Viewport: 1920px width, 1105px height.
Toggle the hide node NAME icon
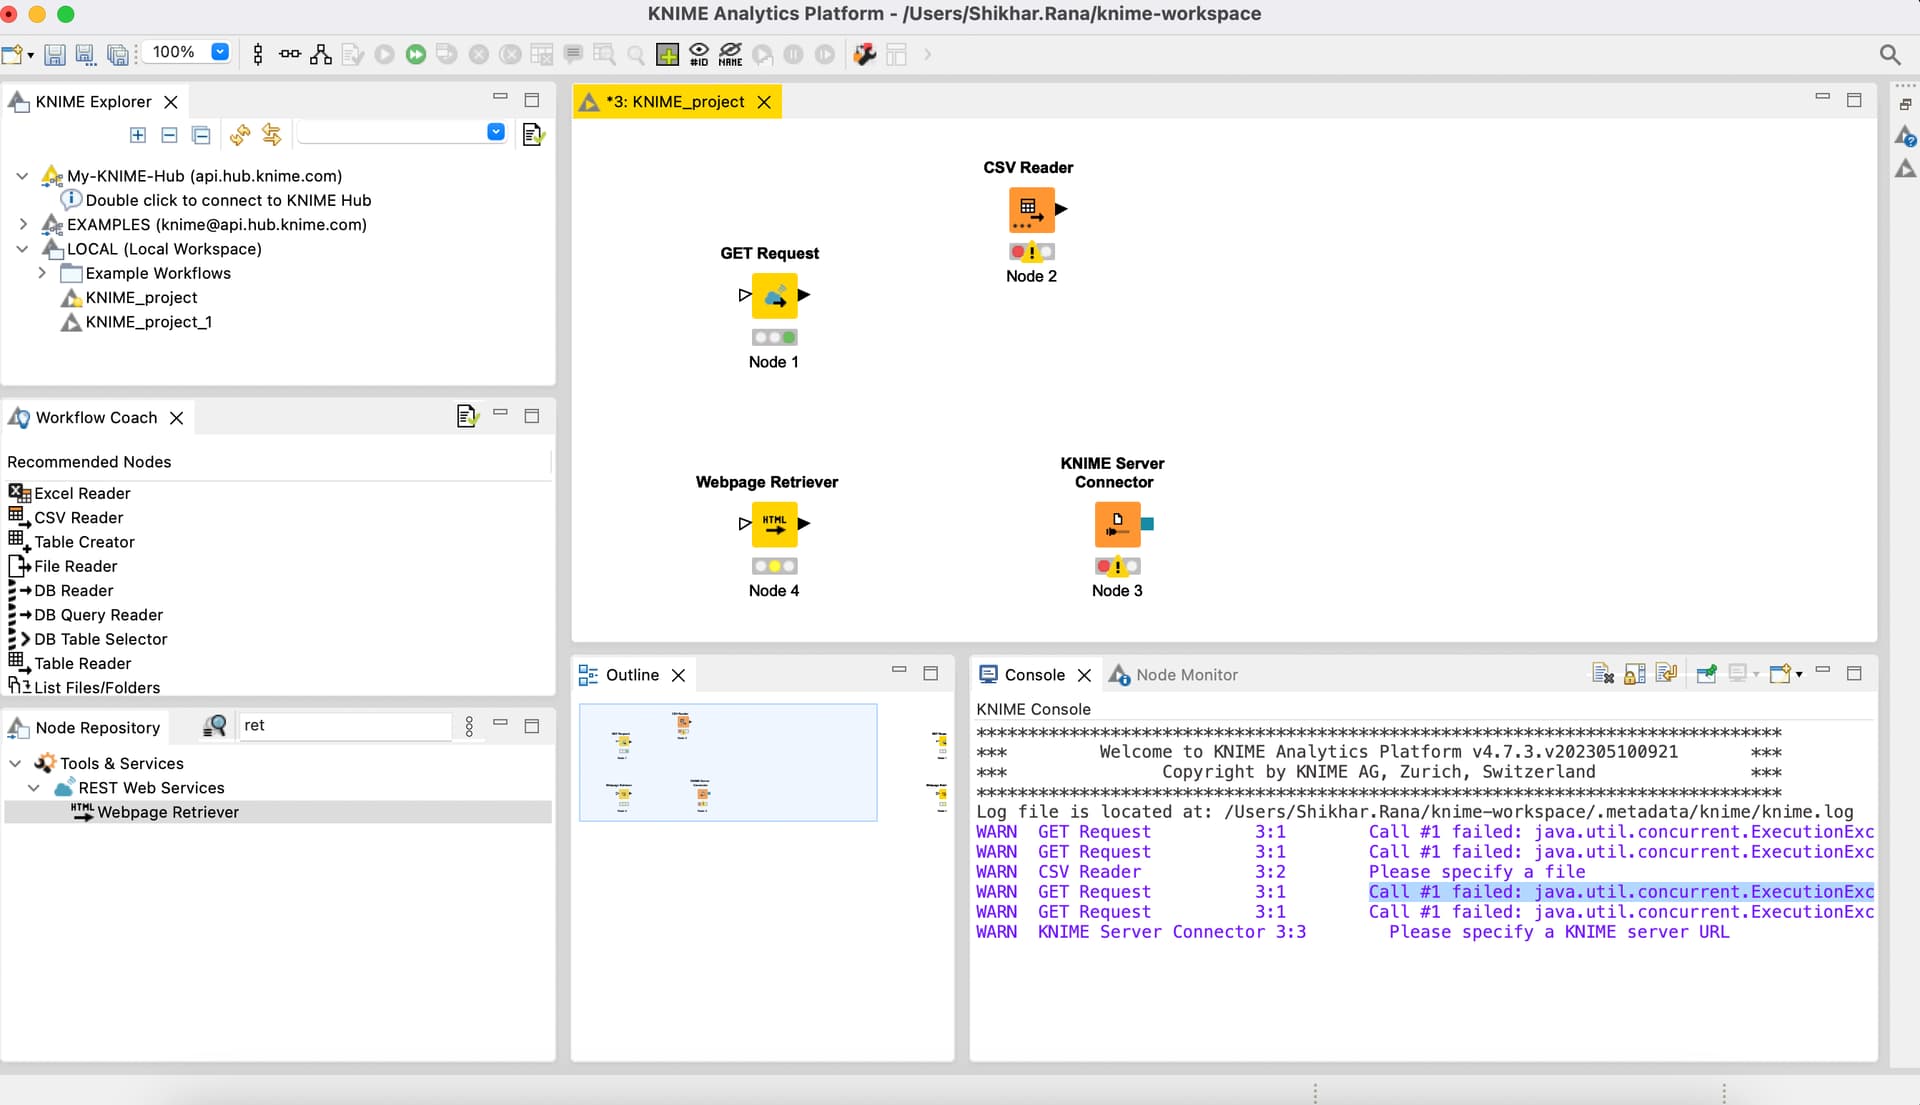click(731, 54)
